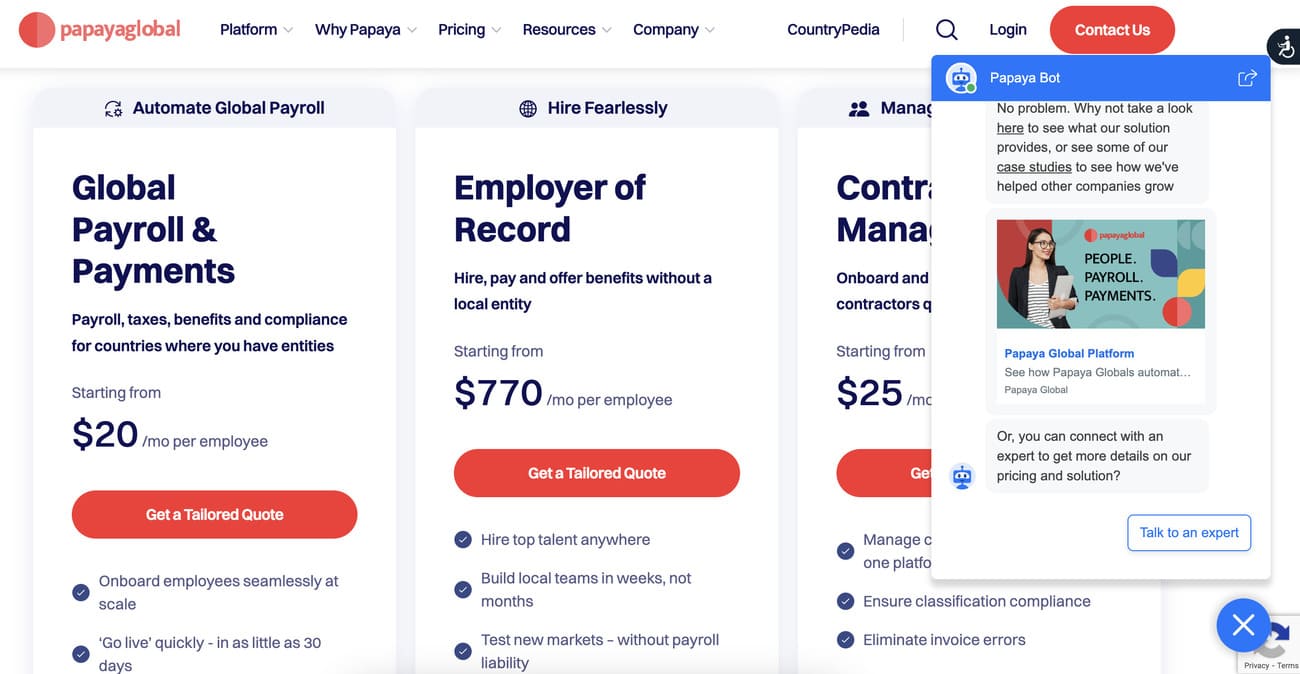Click the globe icon beside Hire Fearlessly
The image size is (1300, 674).
click(528, 109)
